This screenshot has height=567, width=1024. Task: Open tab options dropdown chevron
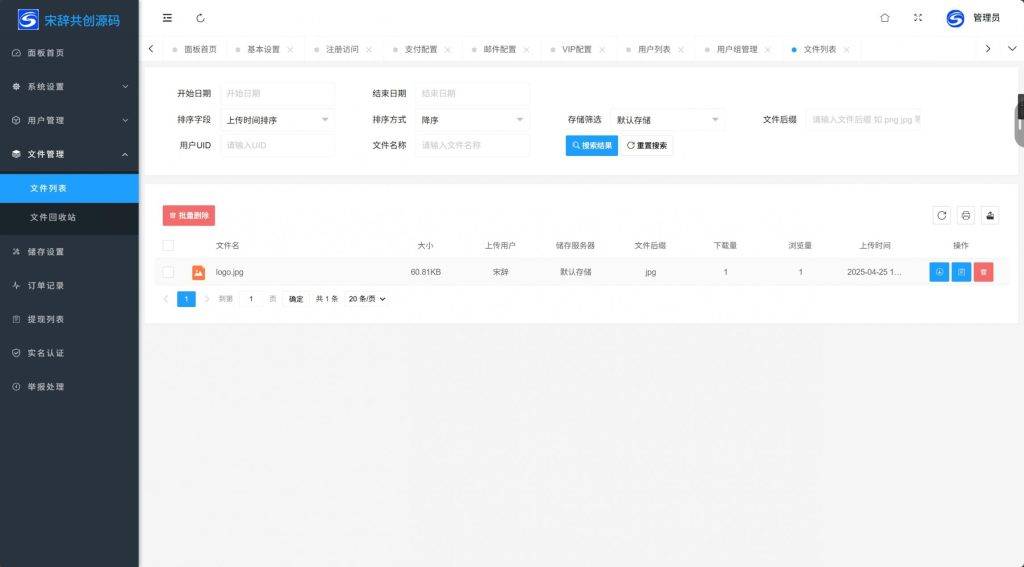[x=1012, y=49]
